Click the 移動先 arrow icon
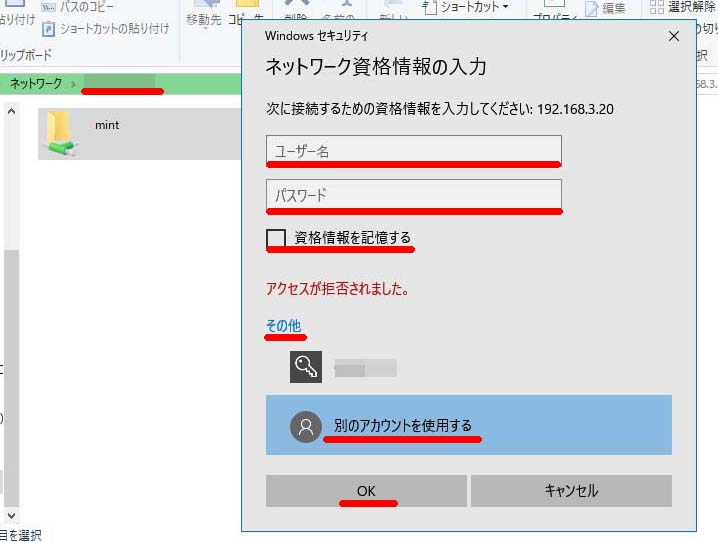The image size is (718, 542). (x=204, y=5)
